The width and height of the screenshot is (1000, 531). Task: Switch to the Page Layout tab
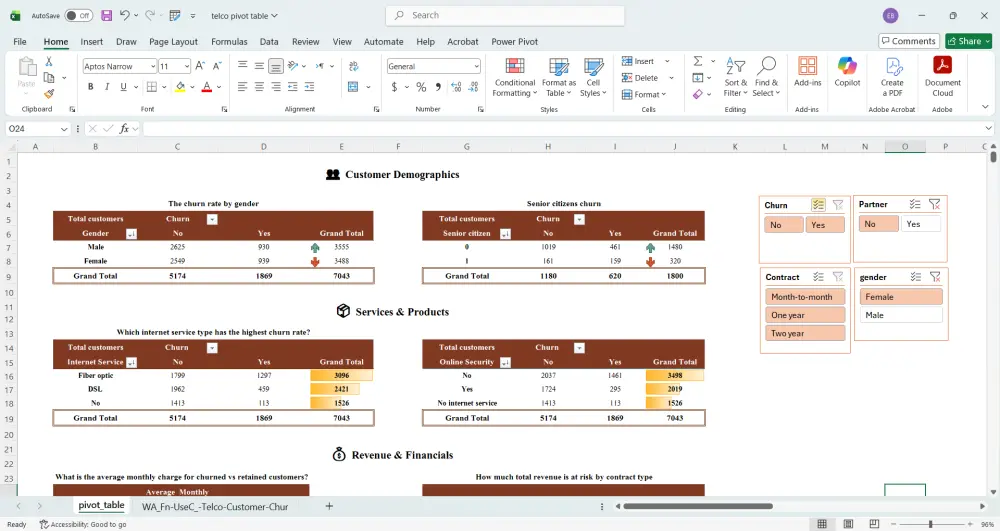(173, 41)
